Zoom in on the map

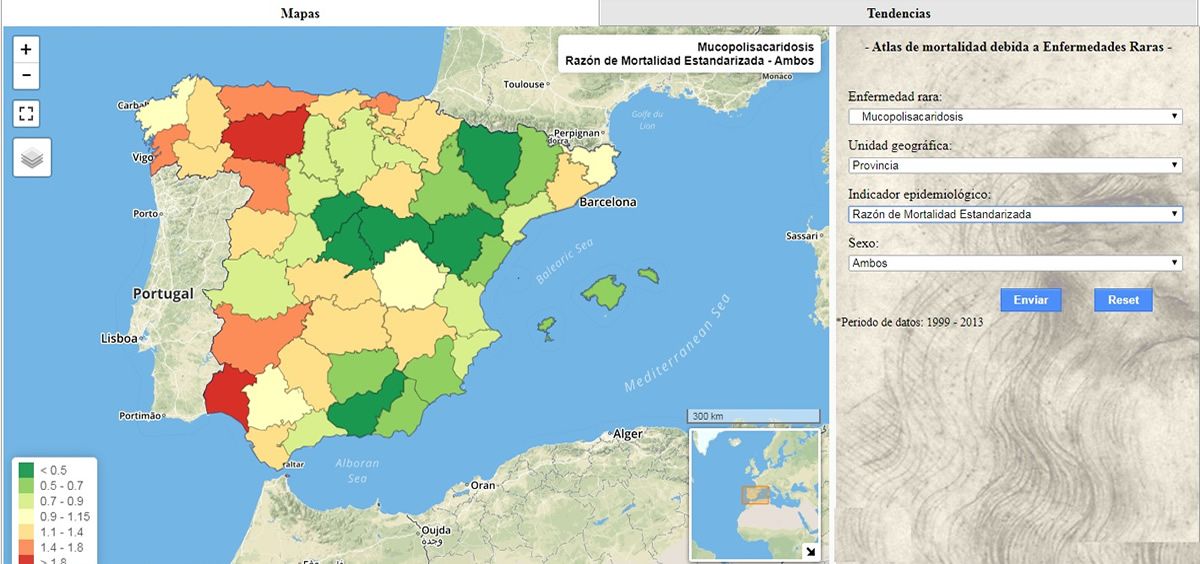26,49
